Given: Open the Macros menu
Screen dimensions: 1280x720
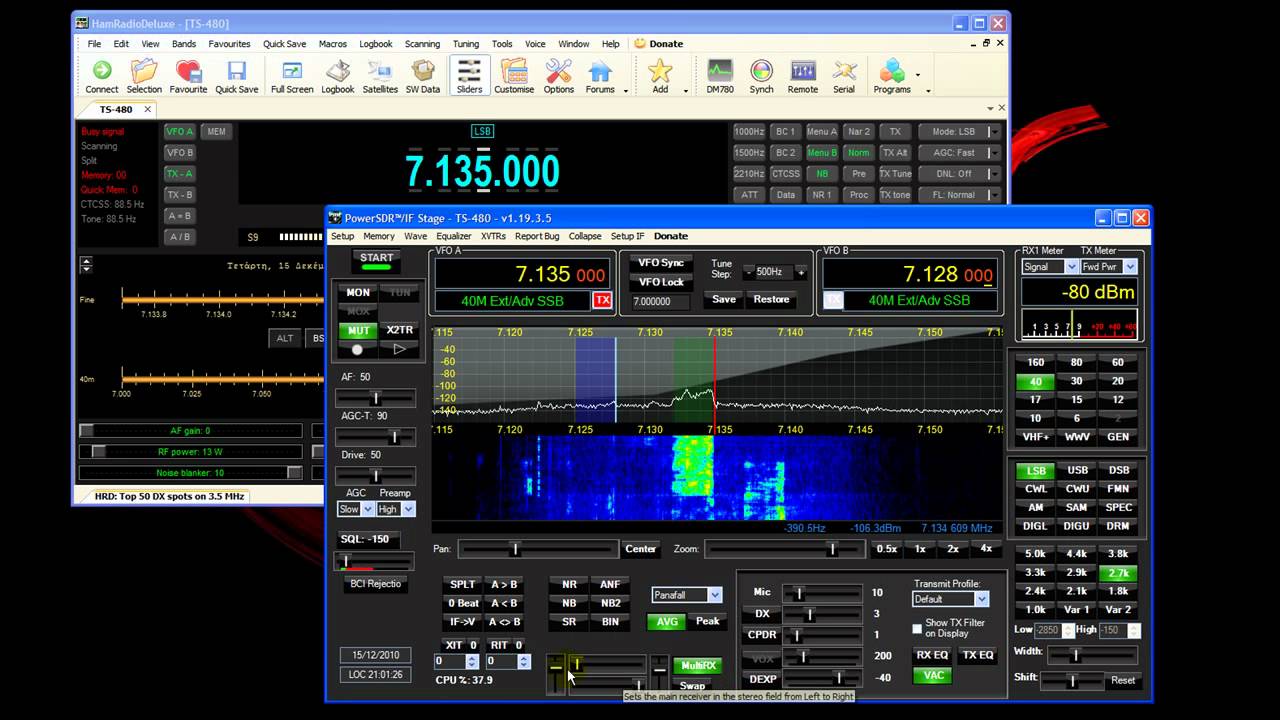Looking at the screenshot, I should coord(333,44).
